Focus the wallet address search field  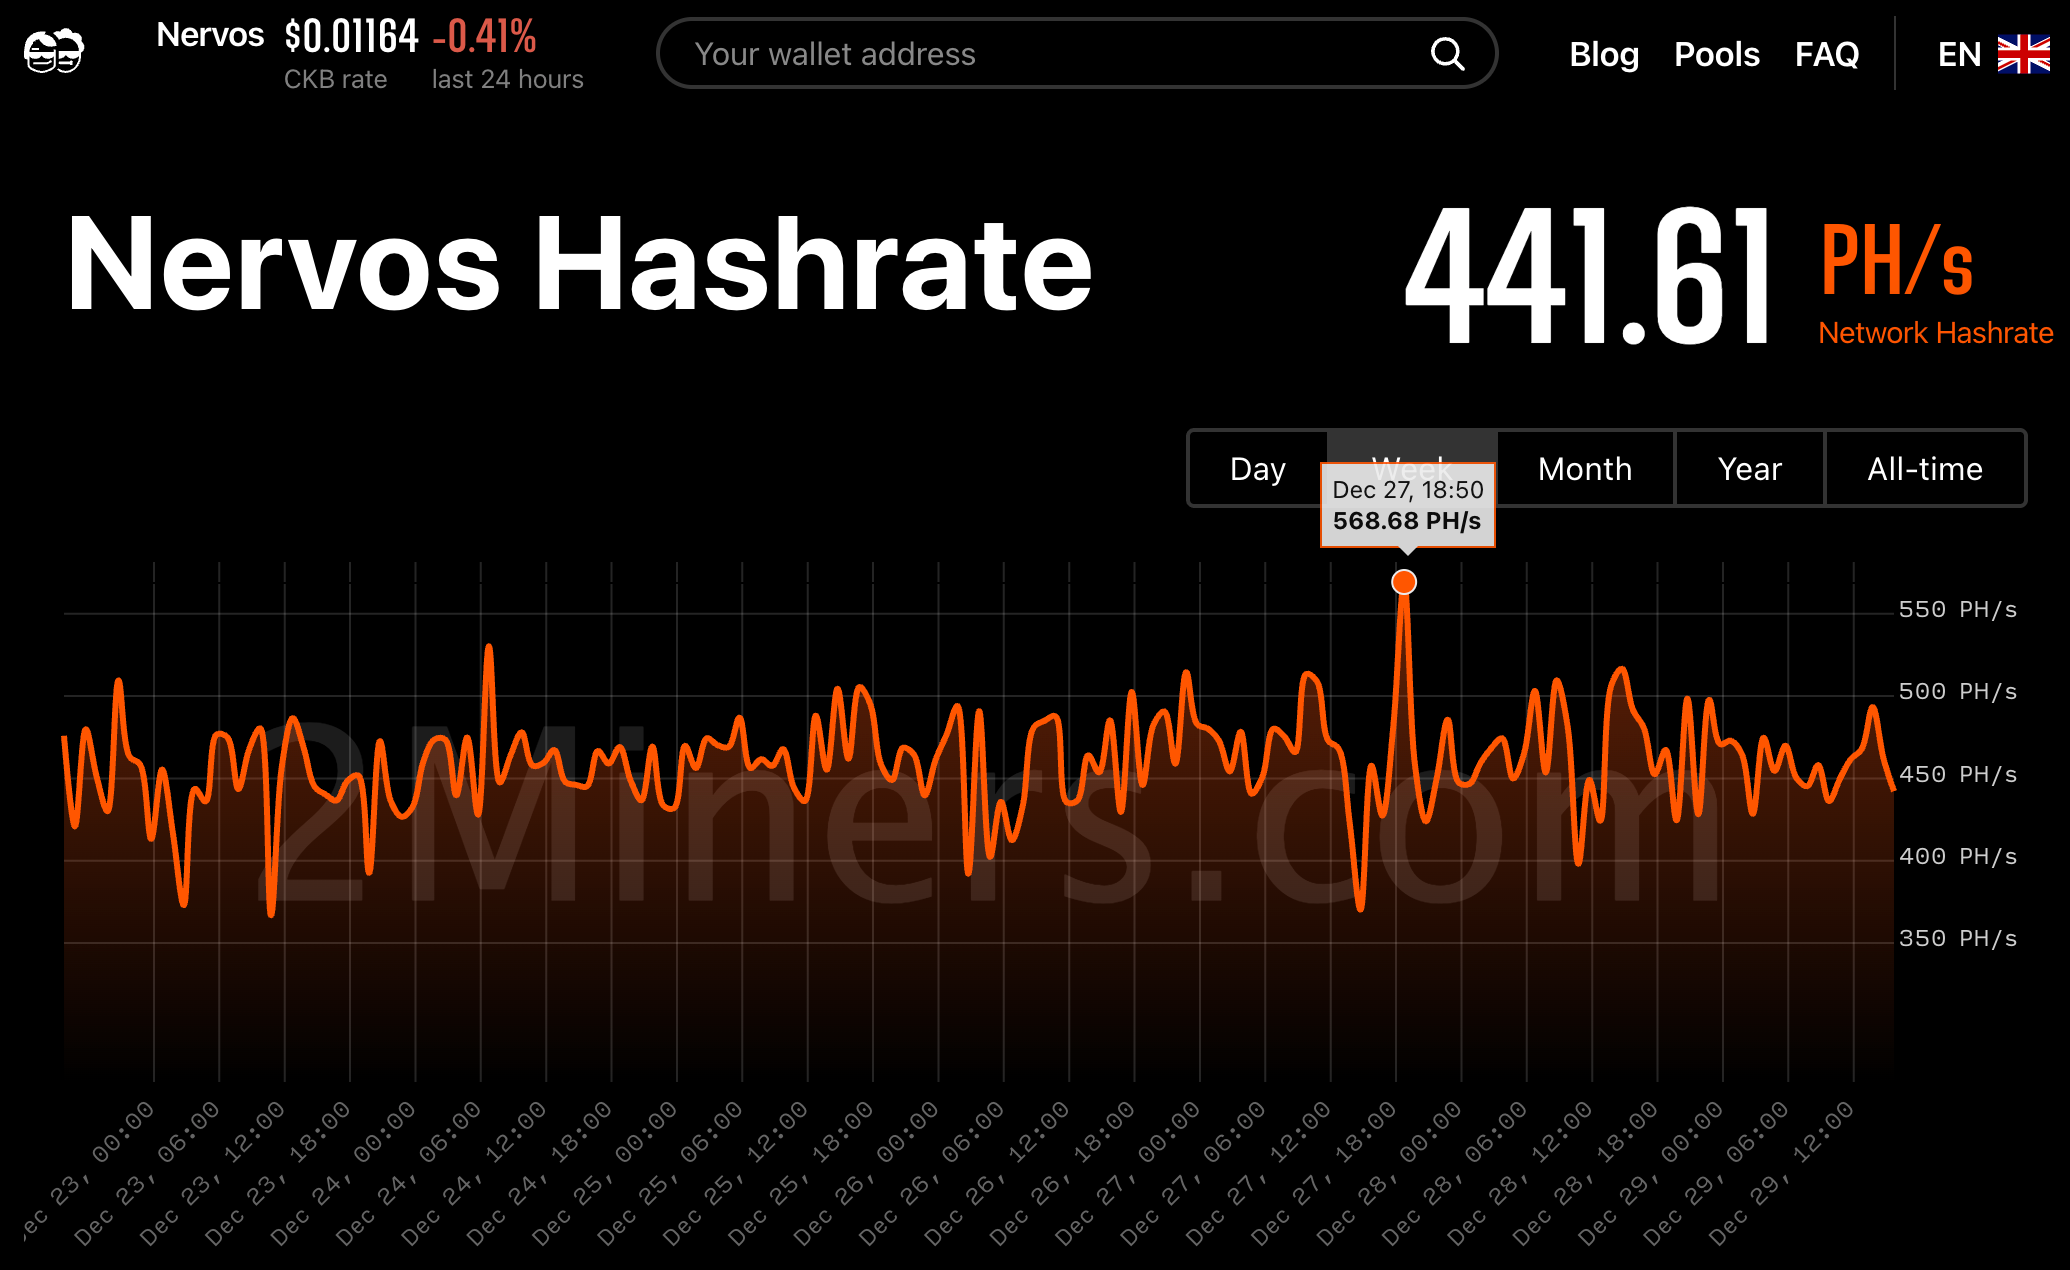tap(1076, 54)
